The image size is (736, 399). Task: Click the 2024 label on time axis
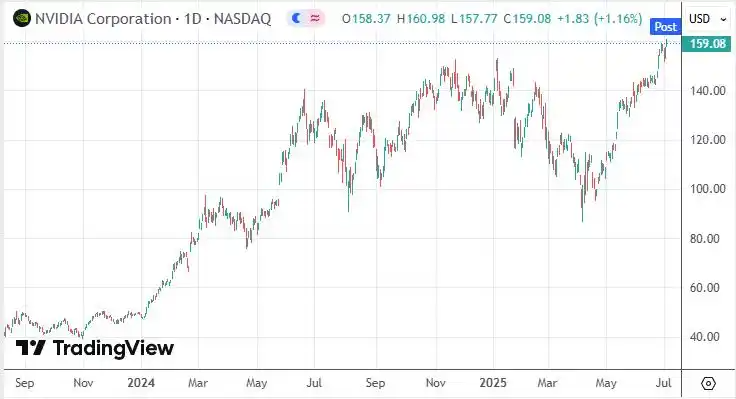[x=141, y=383]
